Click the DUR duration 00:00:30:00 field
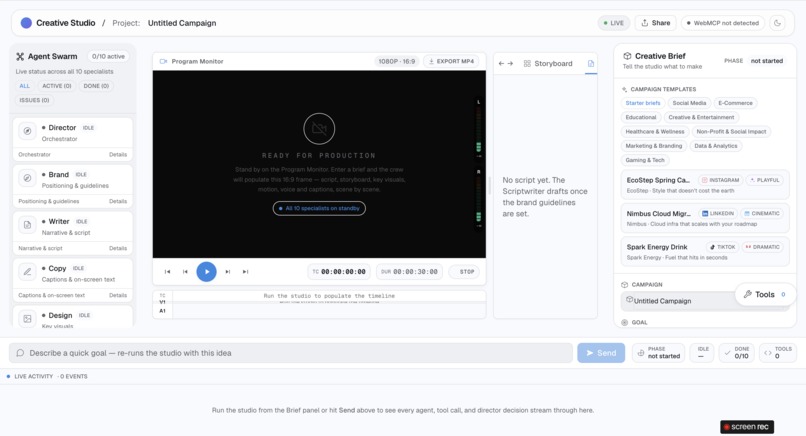The image size is (806, 436). (409, 271)
